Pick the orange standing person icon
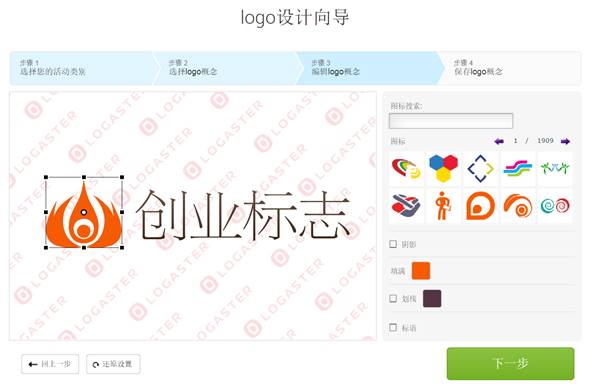Image resolution: width=600 pixels, height=390 pixels. click(443, 206)
